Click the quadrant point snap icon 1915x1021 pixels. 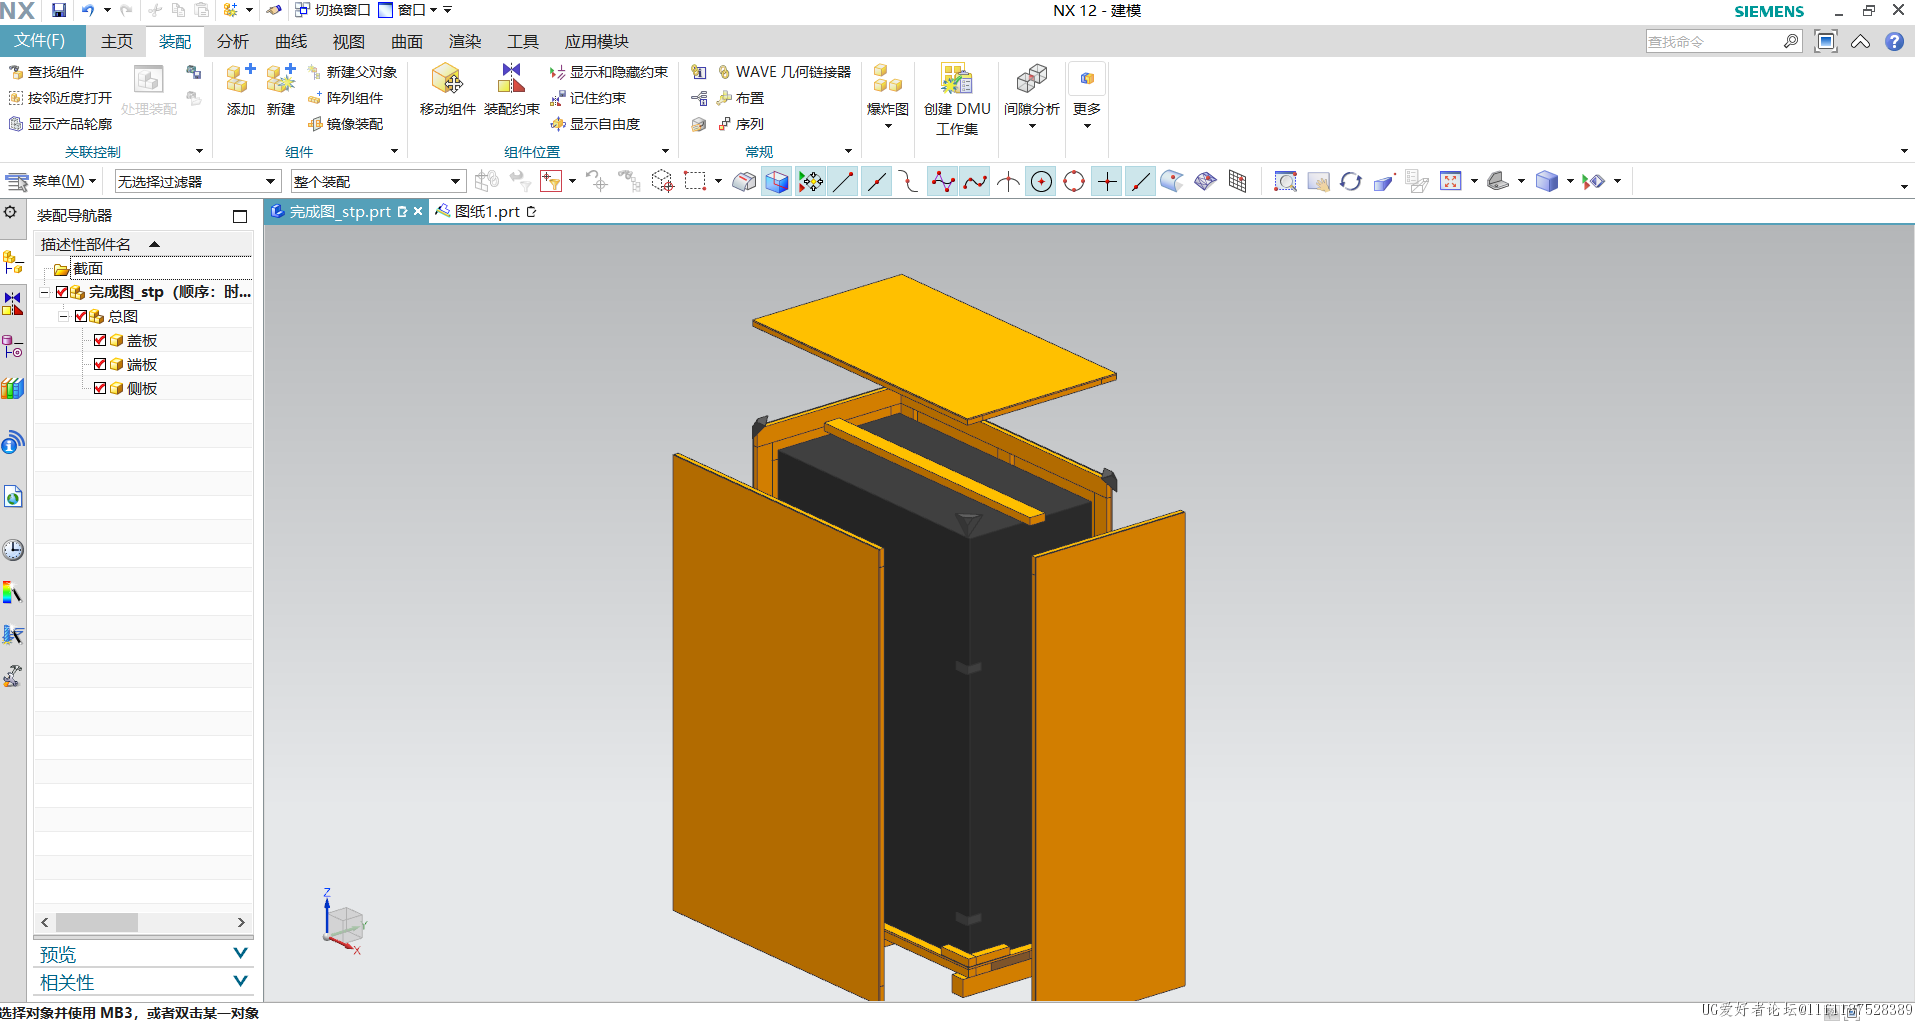pyautogui.click(x=1074, y=182)
